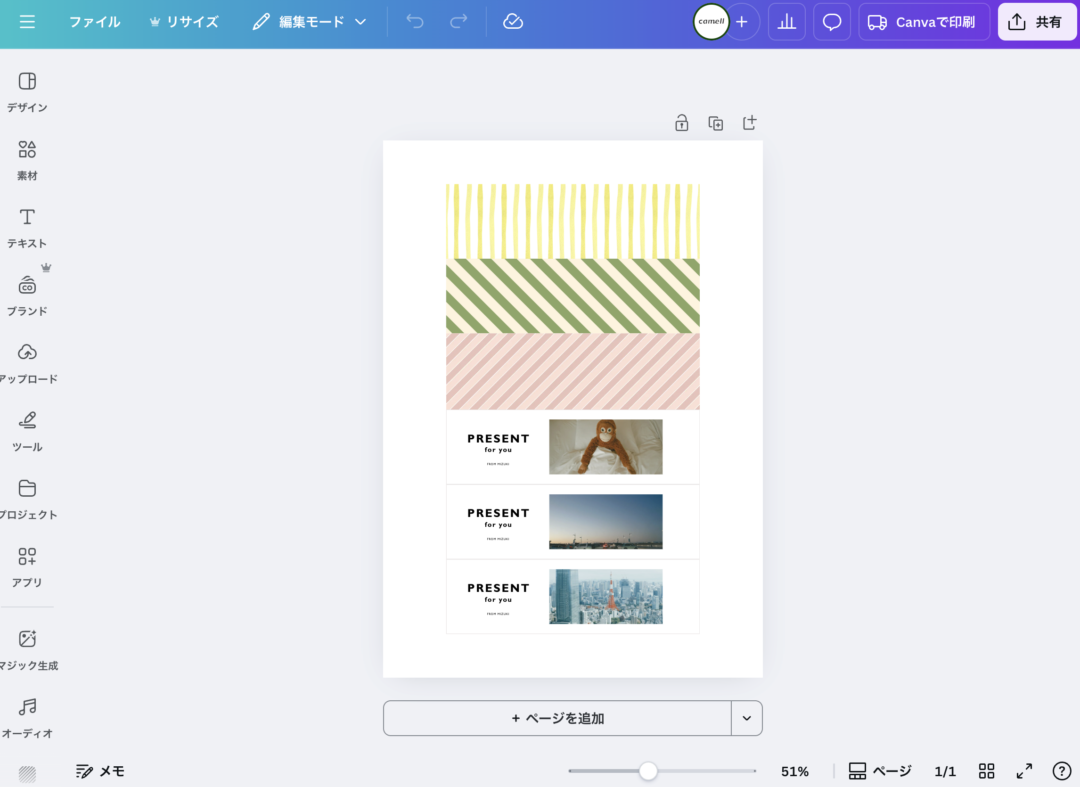
Task: Open the comments speech bubble icon
Action: [x=832, y=22]
